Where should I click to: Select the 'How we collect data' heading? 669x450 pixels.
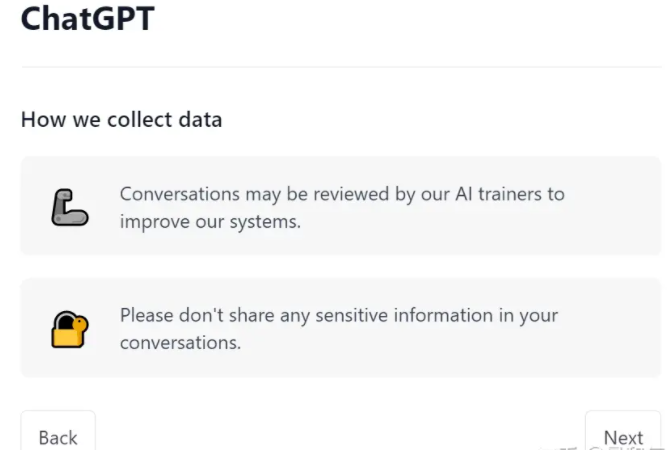(122, 119)
